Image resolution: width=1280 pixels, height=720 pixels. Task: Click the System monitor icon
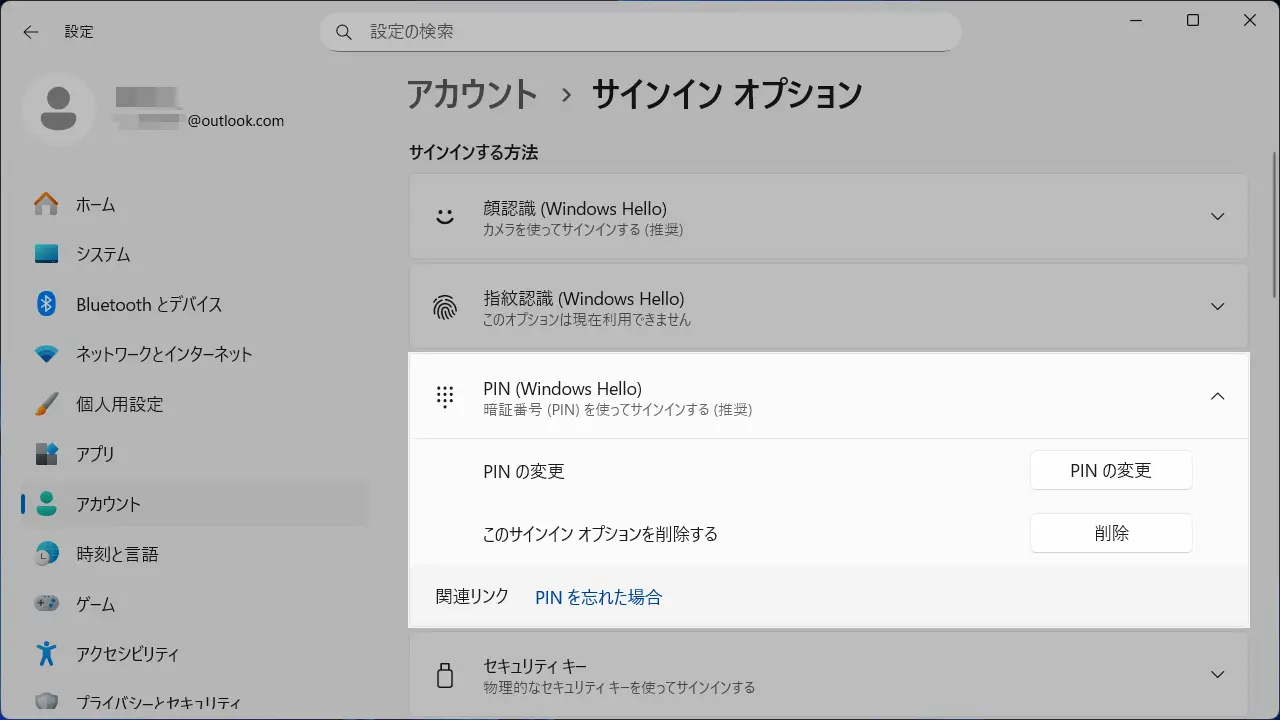(46, 254)
